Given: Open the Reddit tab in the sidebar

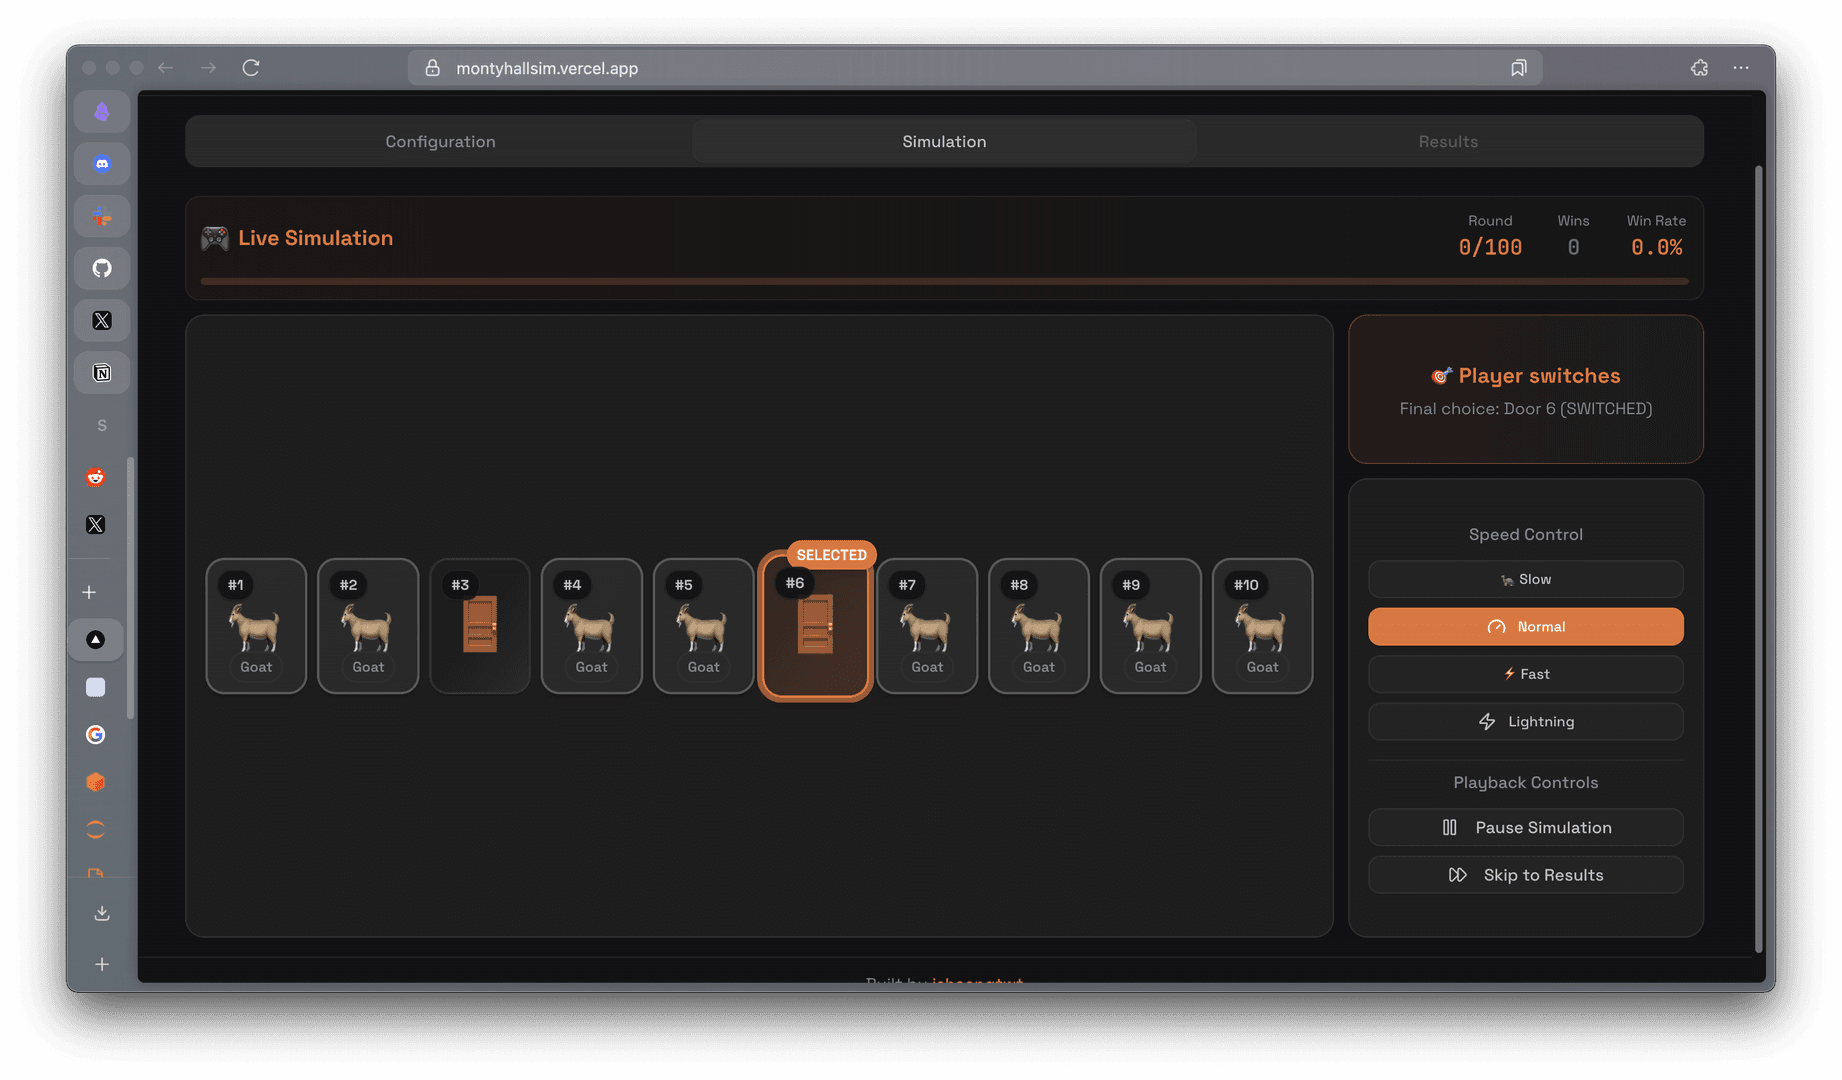Looking at the screenshot, I should click(x=95, y=477).
